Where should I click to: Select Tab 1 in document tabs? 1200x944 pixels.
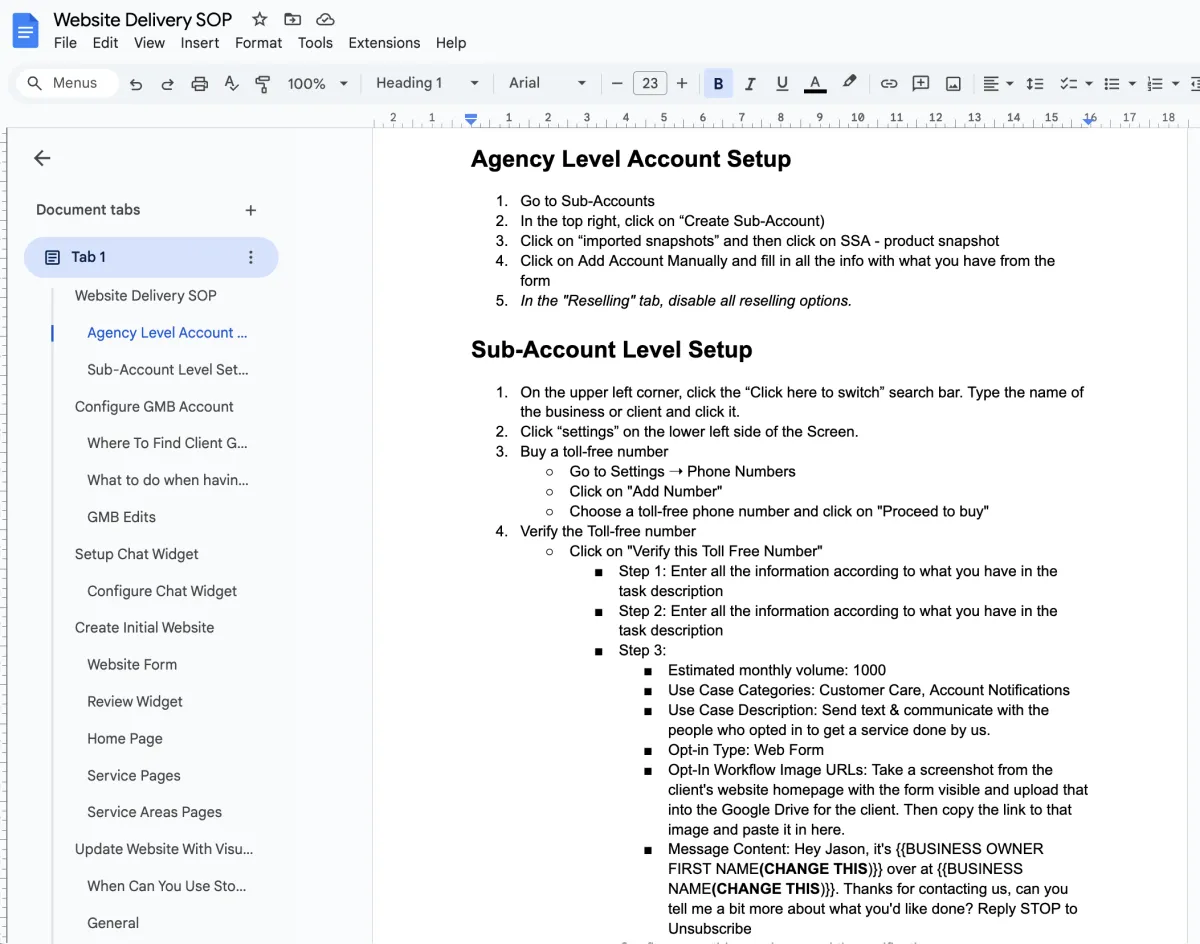coord(151,257)
